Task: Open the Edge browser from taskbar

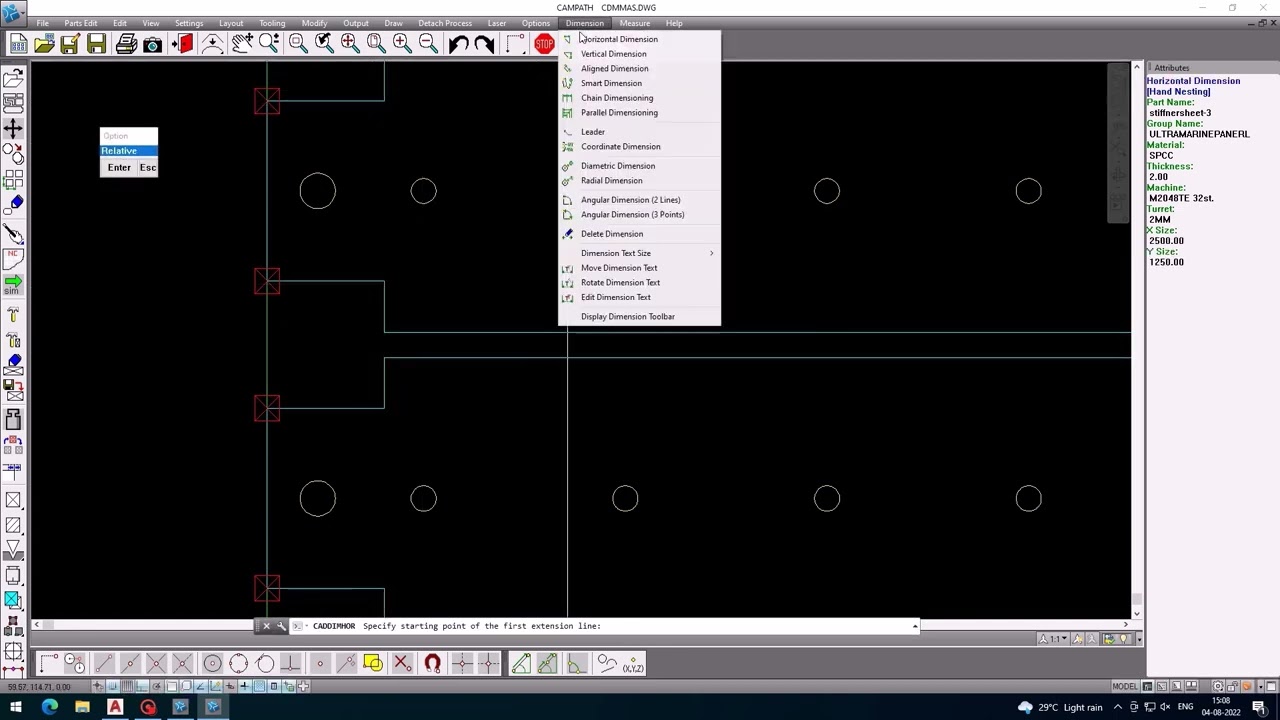Action: click(x=49, y=708)
